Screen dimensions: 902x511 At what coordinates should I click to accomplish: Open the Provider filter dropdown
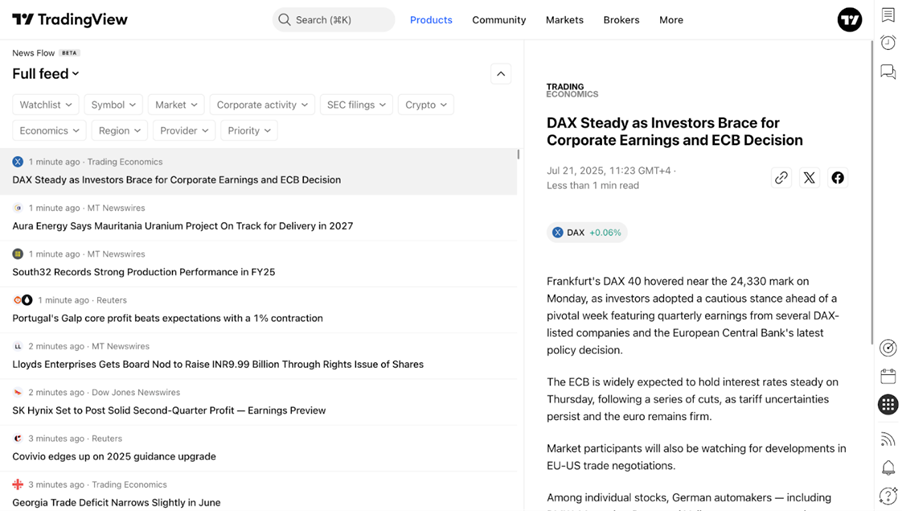tap(184, 131)
